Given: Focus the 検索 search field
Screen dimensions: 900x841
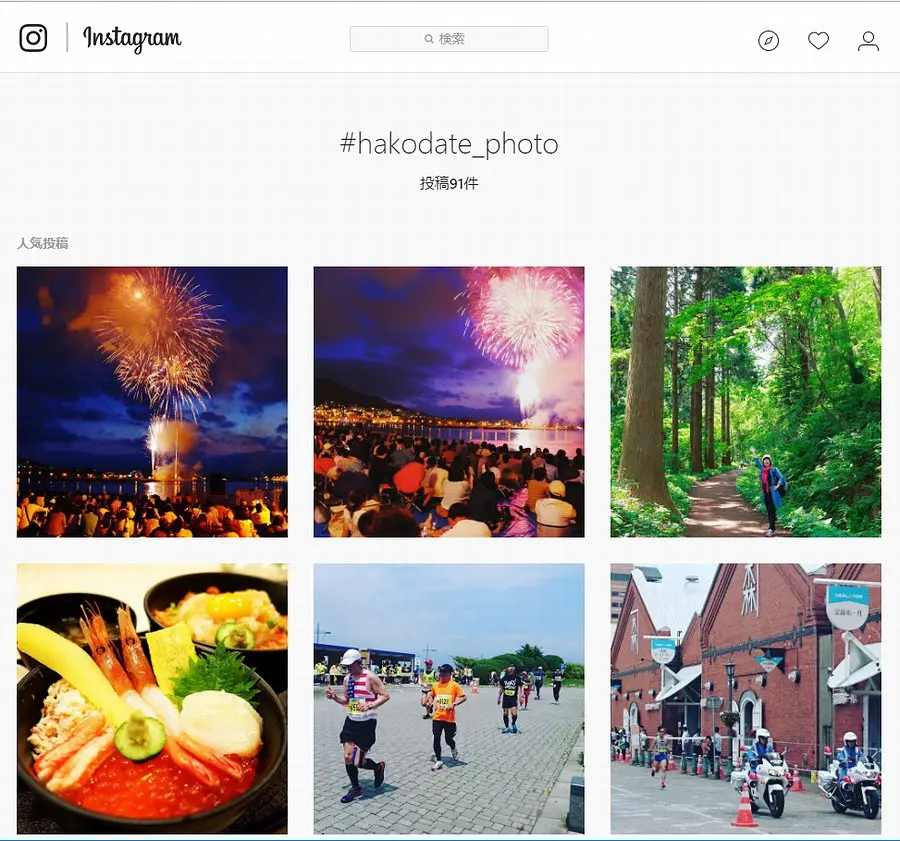Looking at the screenshot, I should (449, 39).
